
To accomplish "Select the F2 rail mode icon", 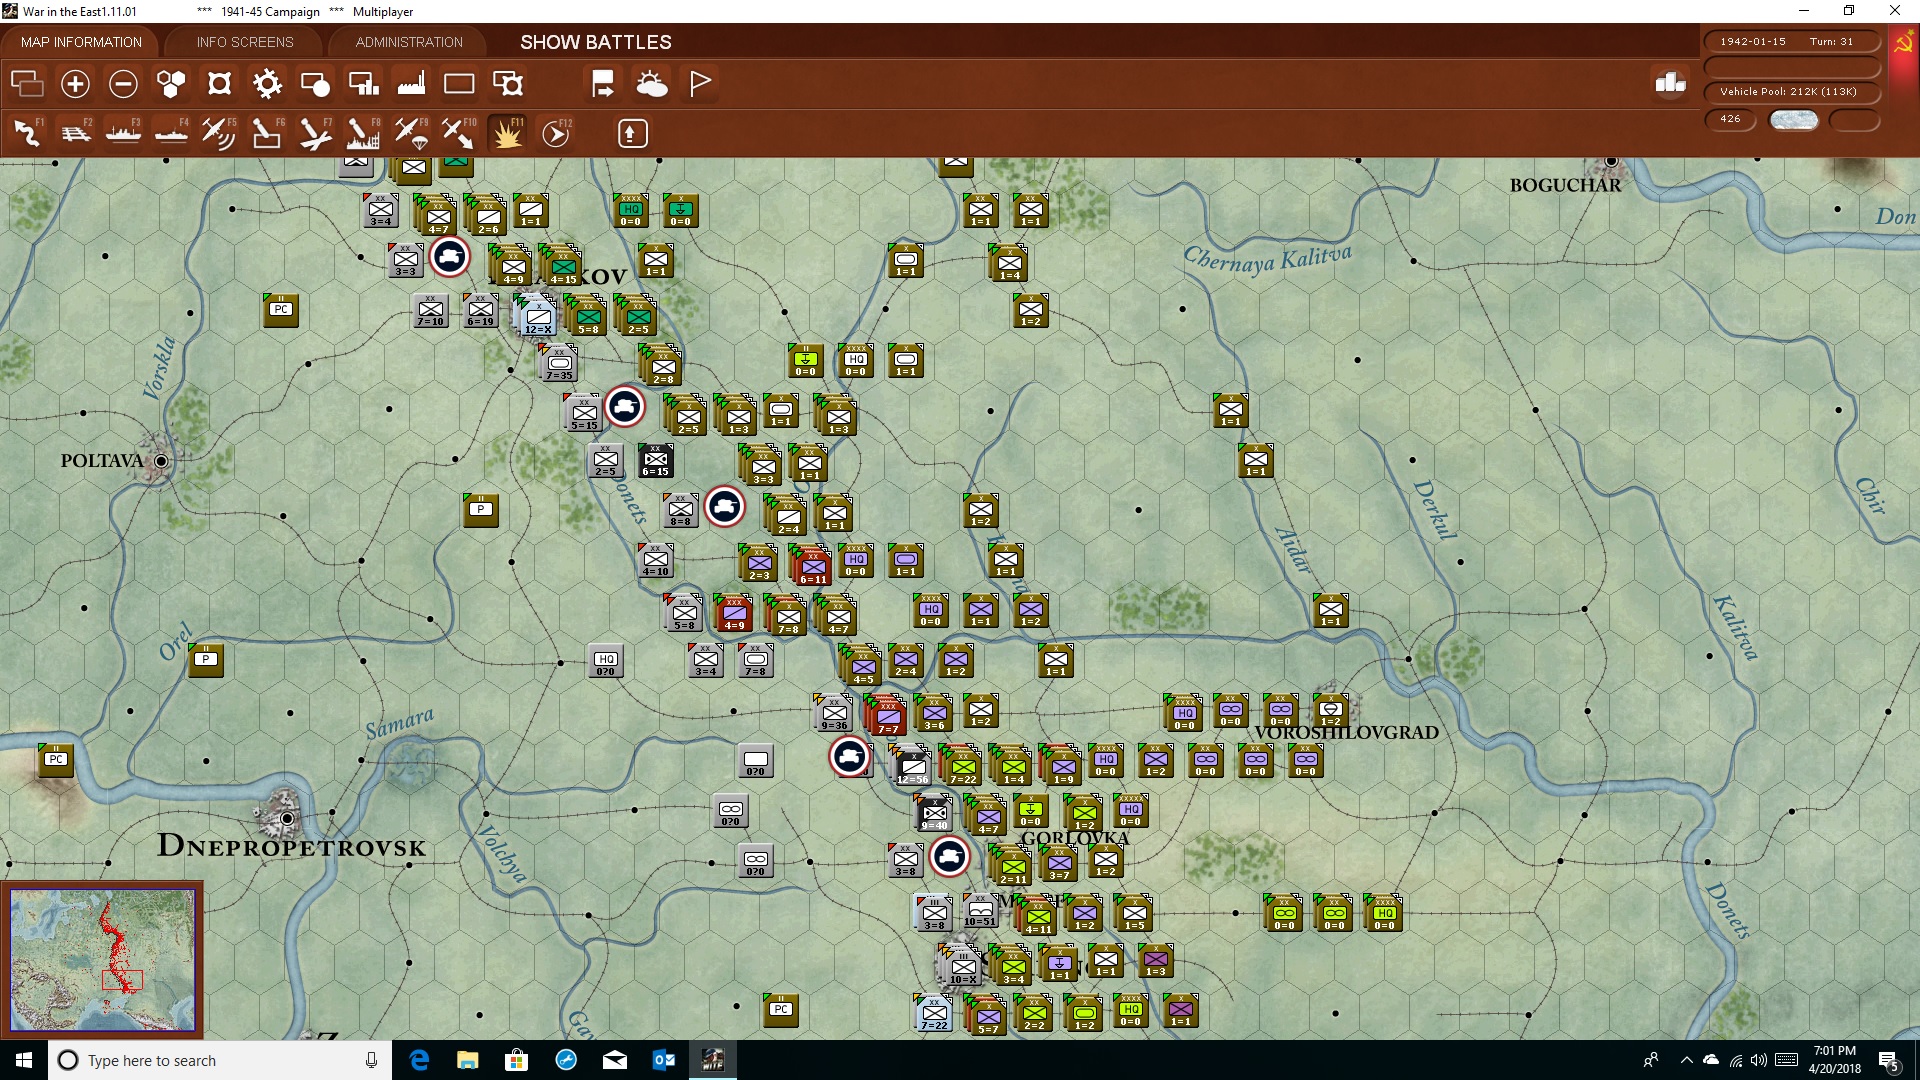I will [x=75, y=133].
